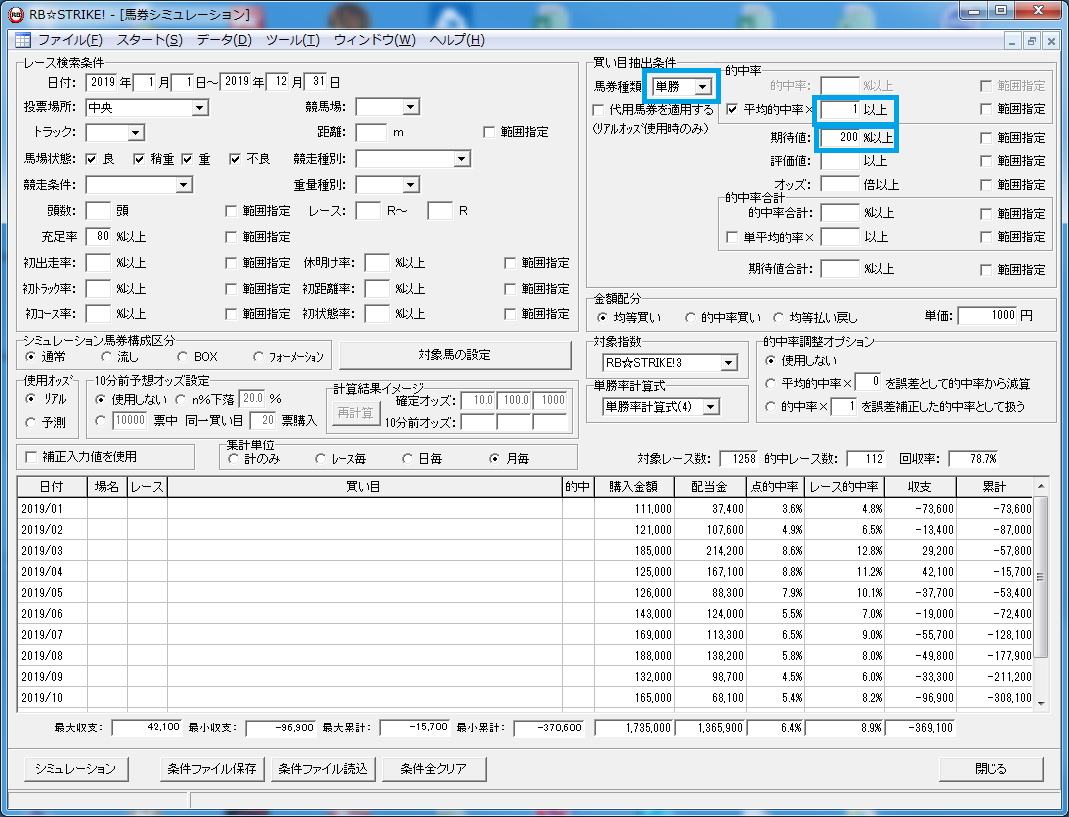The height and width of the screenshot is (817, 1069).
Task: Expand the 投票場所 dropdown showing 中央
Action: pos(199,108)
